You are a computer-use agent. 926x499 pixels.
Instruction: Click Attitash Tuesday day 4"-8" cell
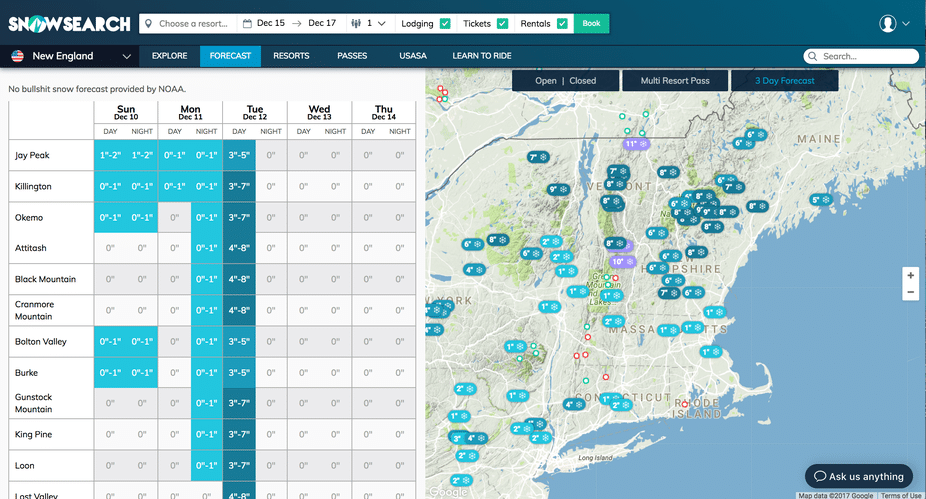239,248
